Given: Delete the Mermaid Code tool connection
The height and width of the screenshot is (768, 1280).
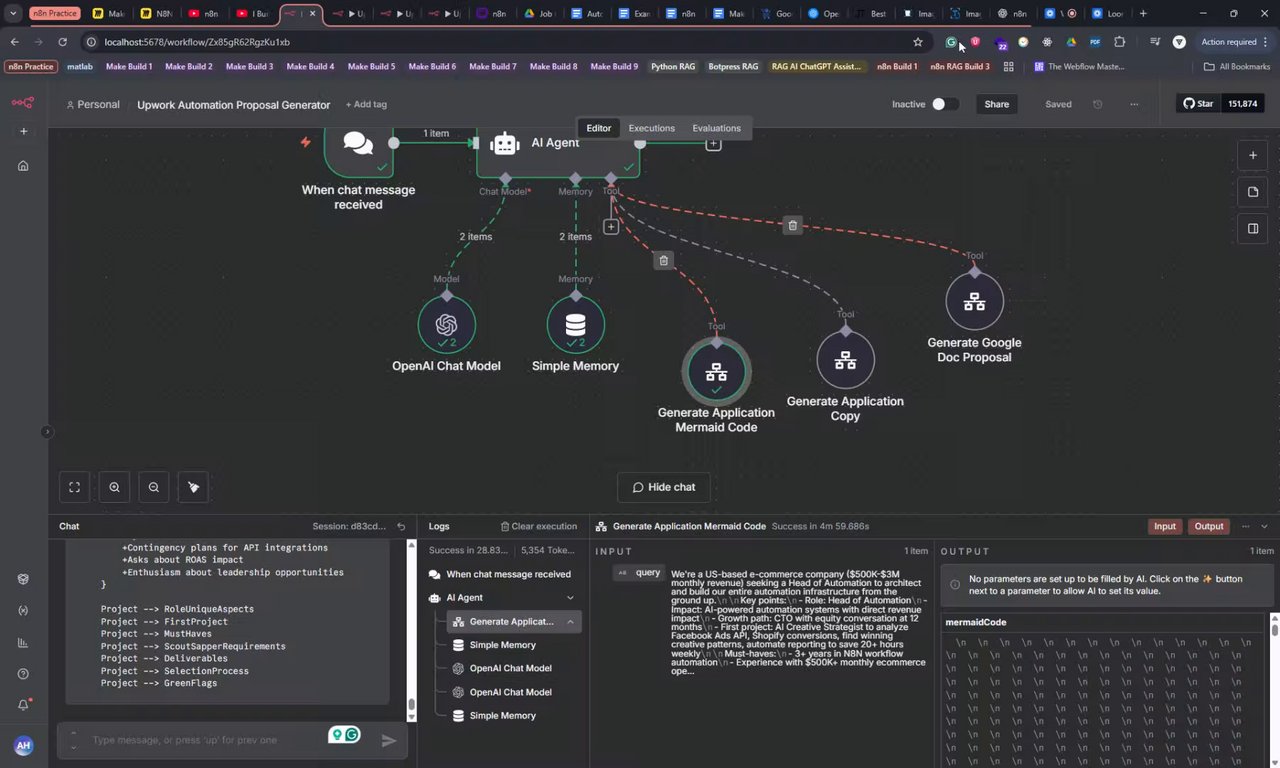Looking at the screenshot, I should [x=663, y=260].
